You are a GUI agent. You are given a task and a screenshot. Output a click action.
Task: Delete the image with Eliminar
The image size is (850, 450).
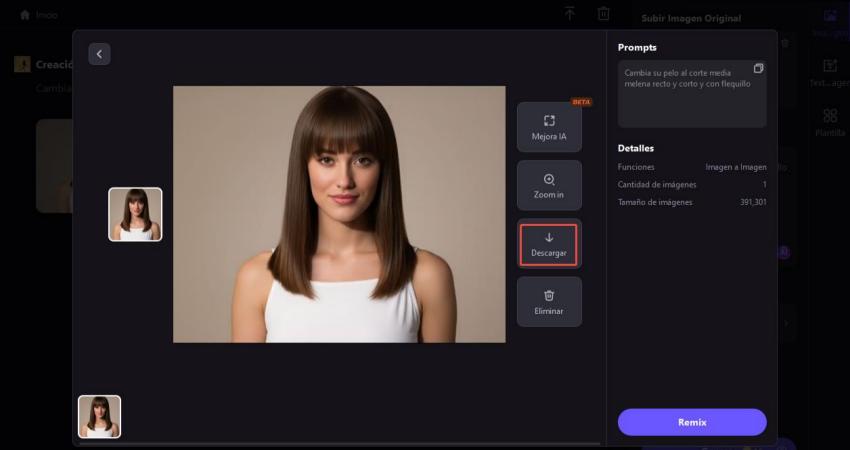(549, 302)
